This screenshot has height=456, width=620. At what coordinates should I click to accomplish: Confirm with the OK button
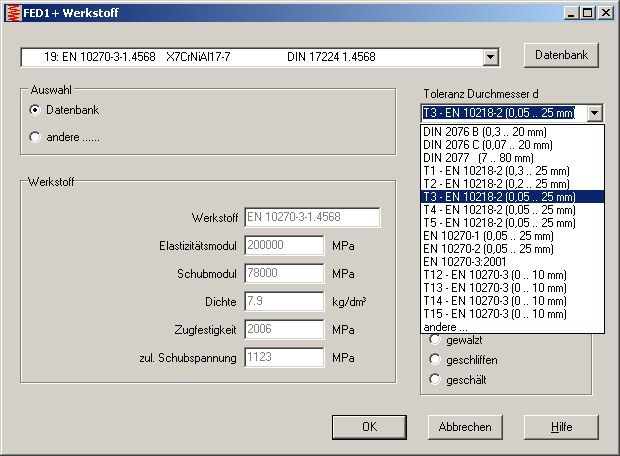click(369, 427)
